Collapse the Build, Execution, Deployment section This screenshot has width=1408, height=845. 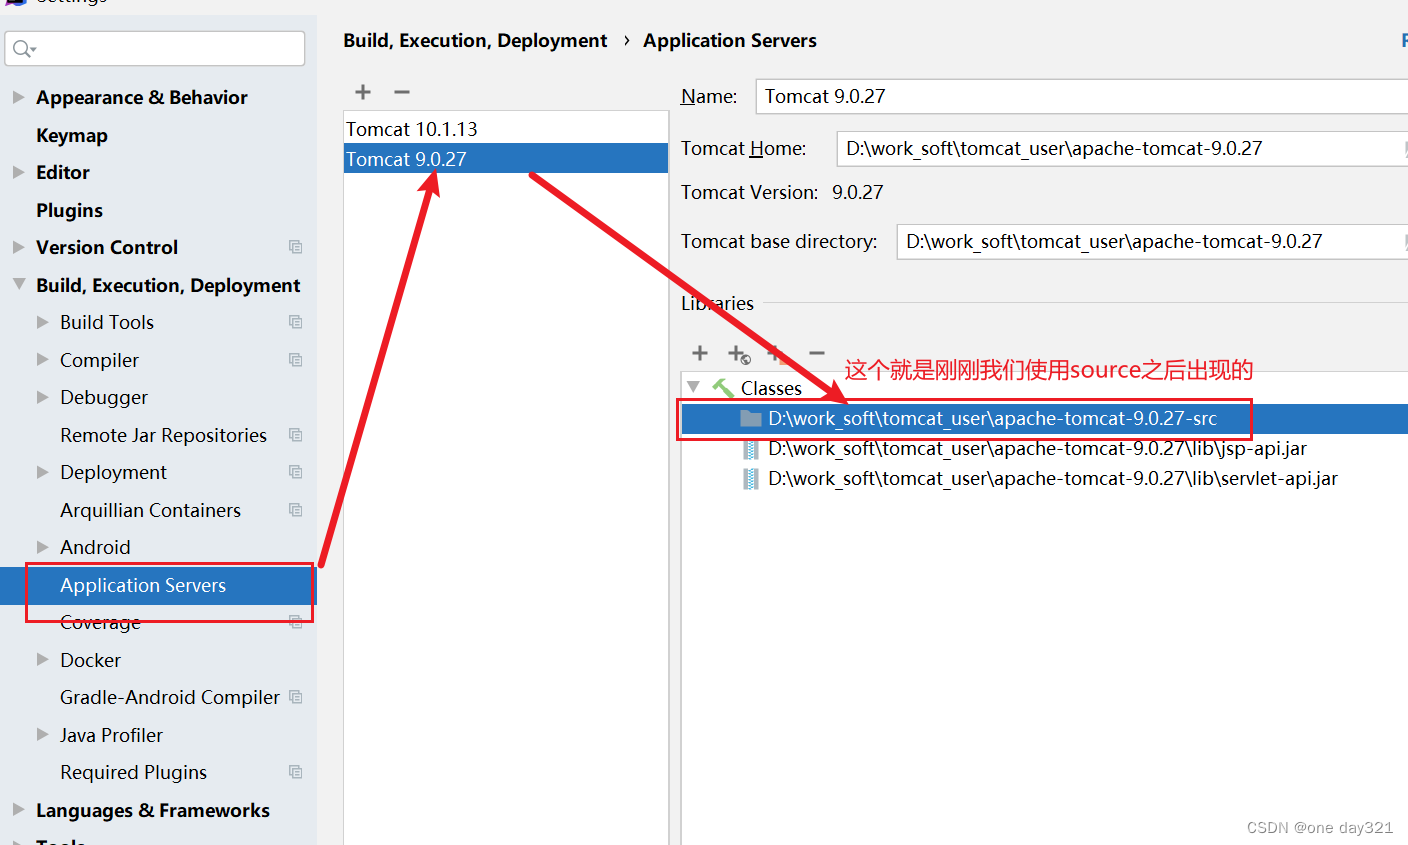click(18, 284)
